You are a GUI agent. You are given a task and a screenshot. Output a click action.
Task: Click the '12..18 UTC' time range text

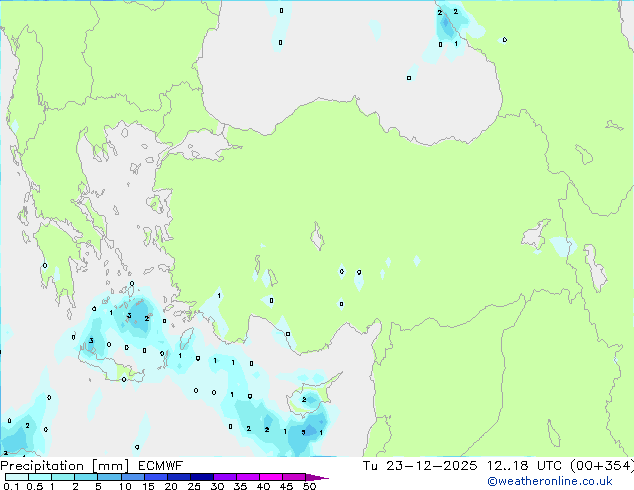(x=524, y=466)
